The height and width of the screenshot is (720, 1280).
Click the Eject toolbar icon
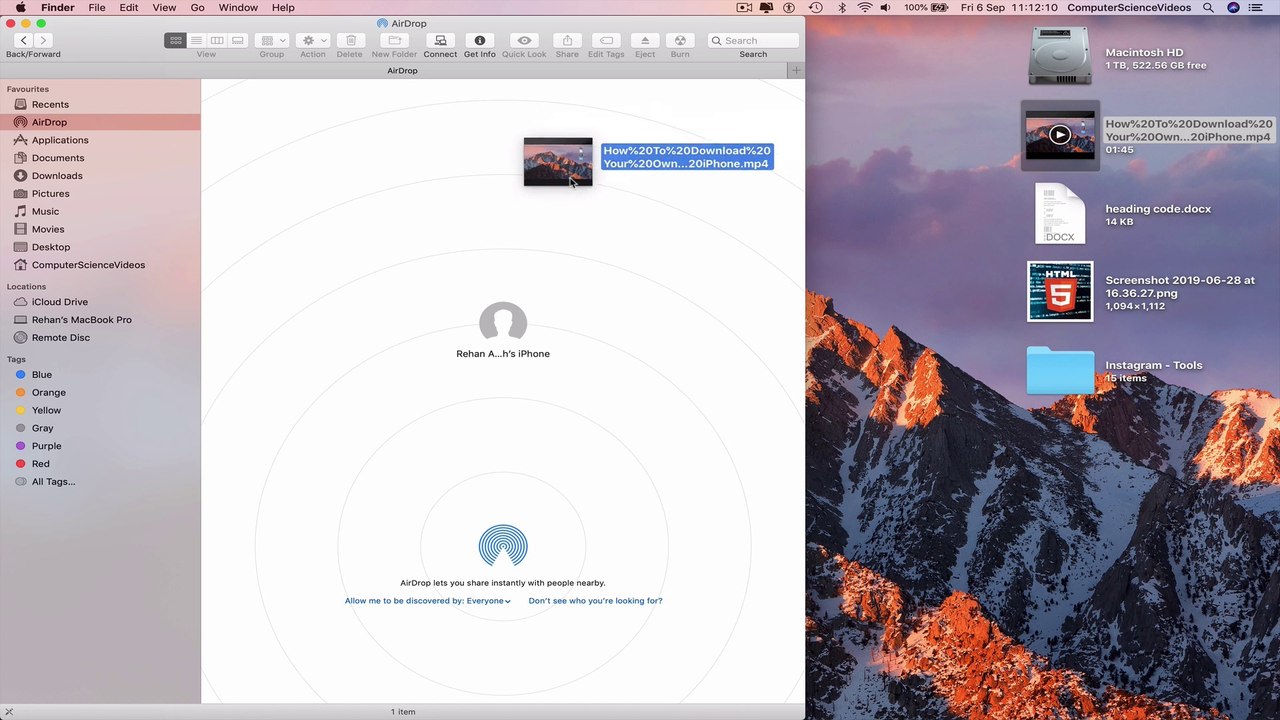pyautogui.click(x=645, y=40)
